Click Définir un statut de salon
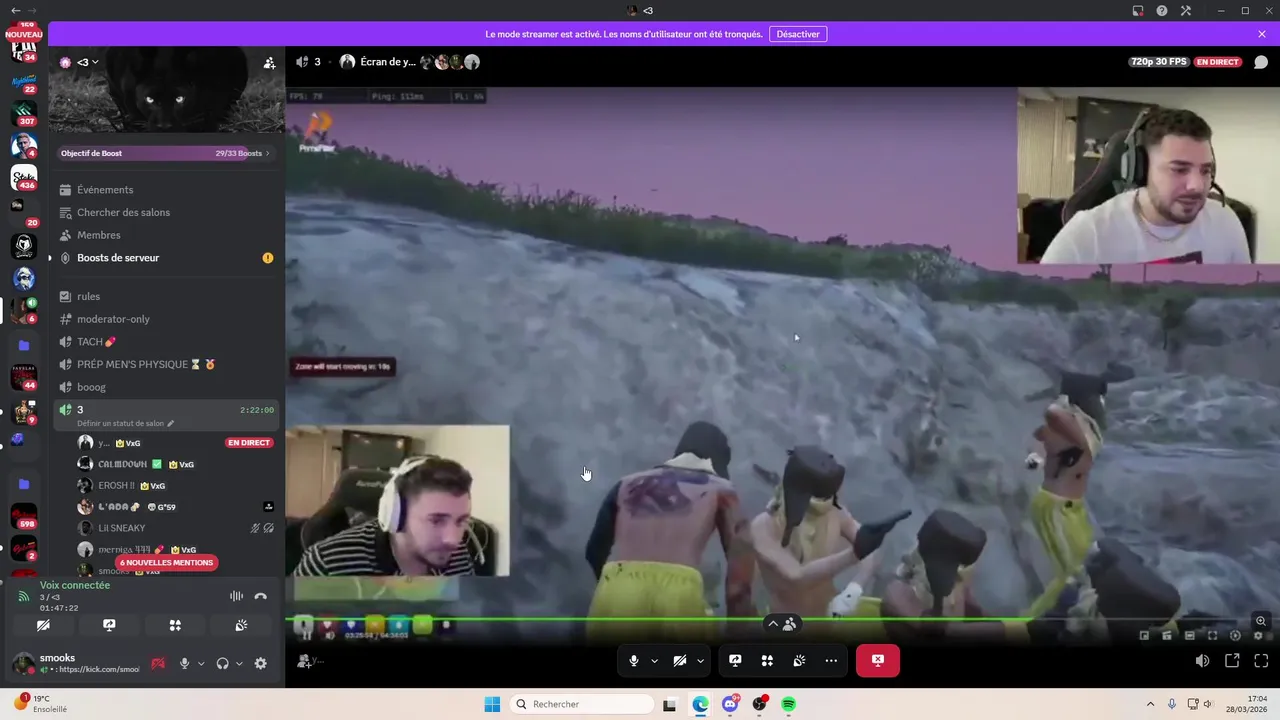Screen dimensions: 1280x720 coord(125,423)
